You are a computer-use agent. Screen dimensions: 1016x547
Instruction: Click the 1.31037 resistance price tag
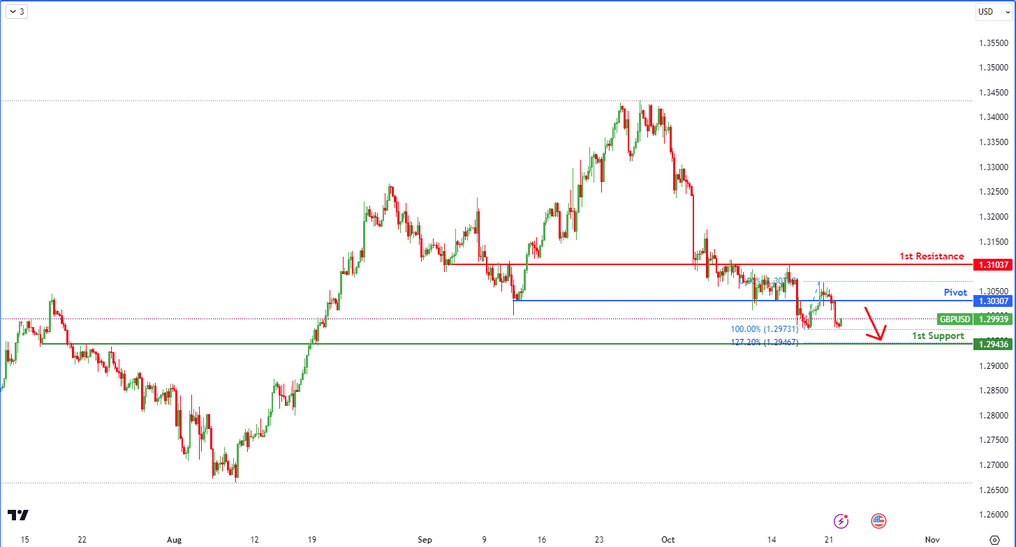pos(993,265)
